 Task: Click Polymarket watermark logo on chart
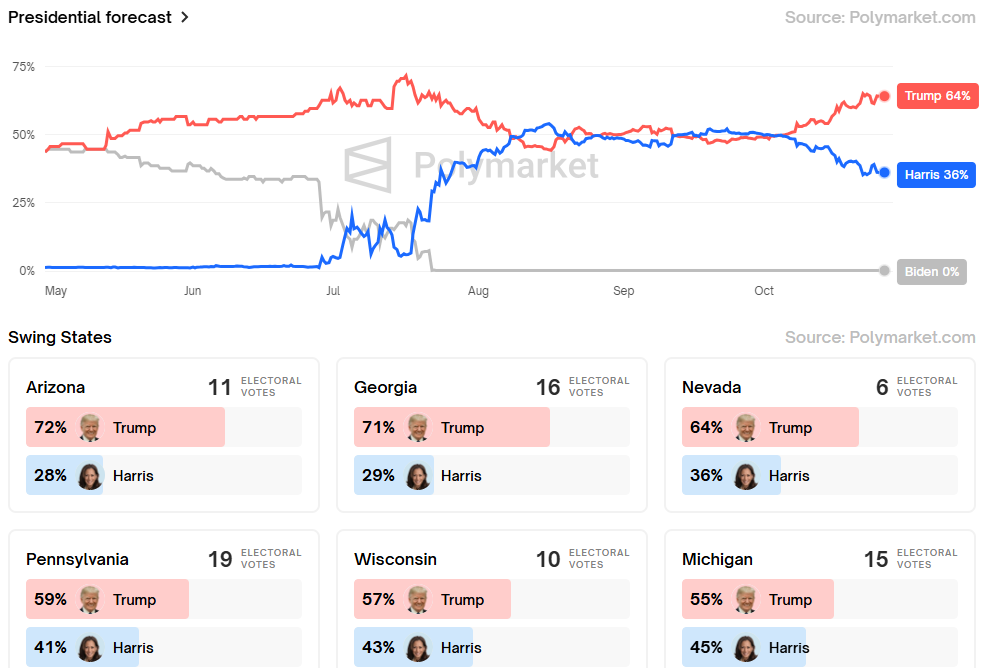tap(367, 165)
